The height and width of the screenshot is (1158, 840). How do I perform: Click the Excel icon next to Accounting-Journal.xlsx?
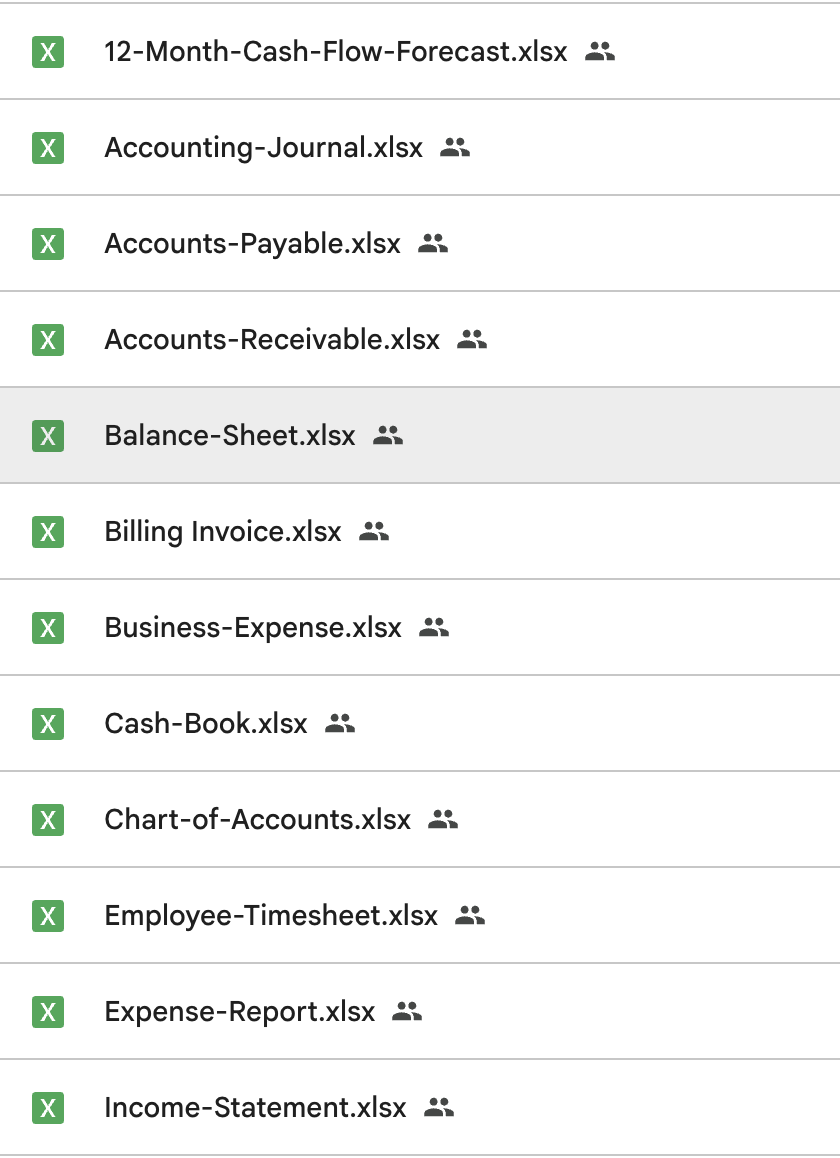[x=47, y=148]
